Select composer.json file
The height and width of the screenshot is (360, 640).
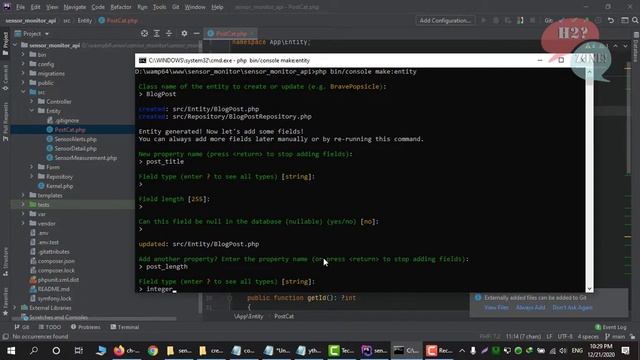coord(56,261)
